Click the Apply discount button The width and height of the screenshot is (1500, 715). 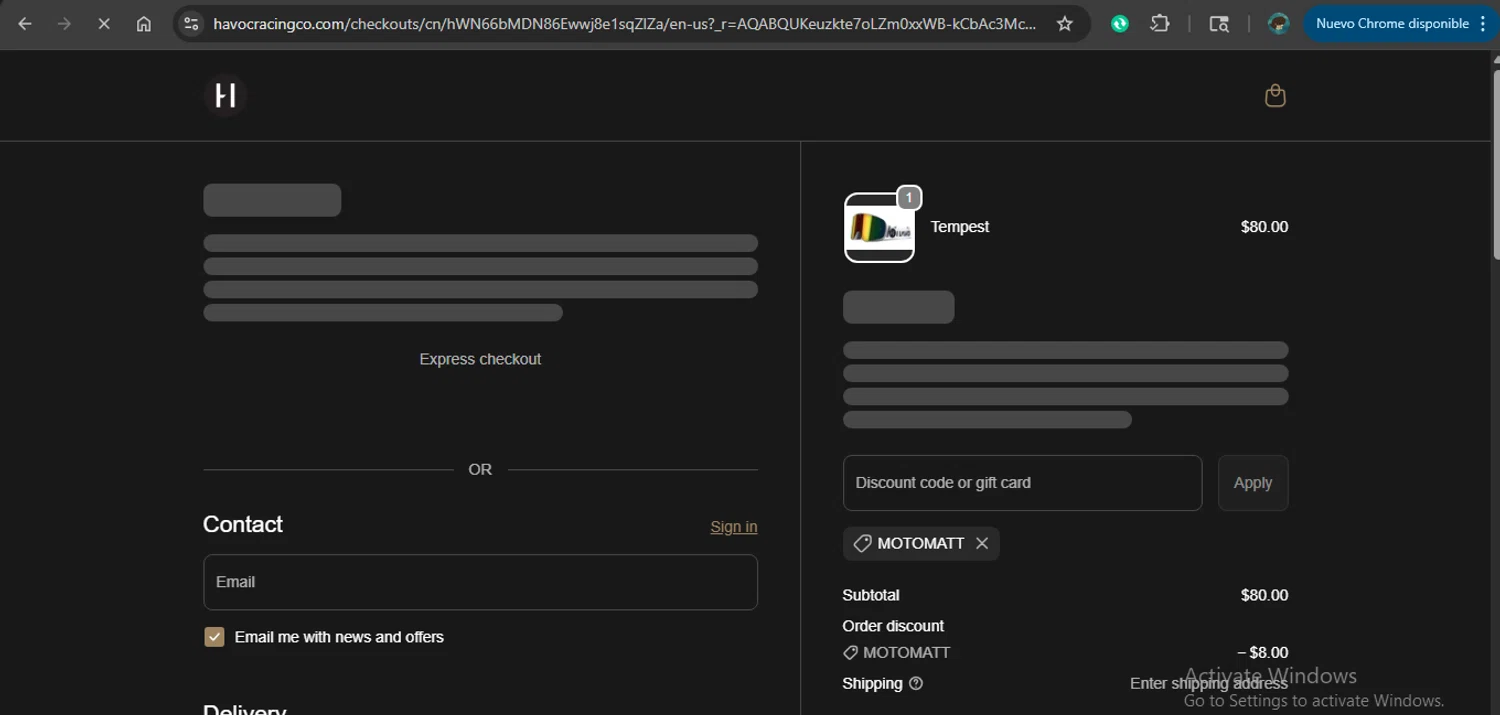[1253, 483]
